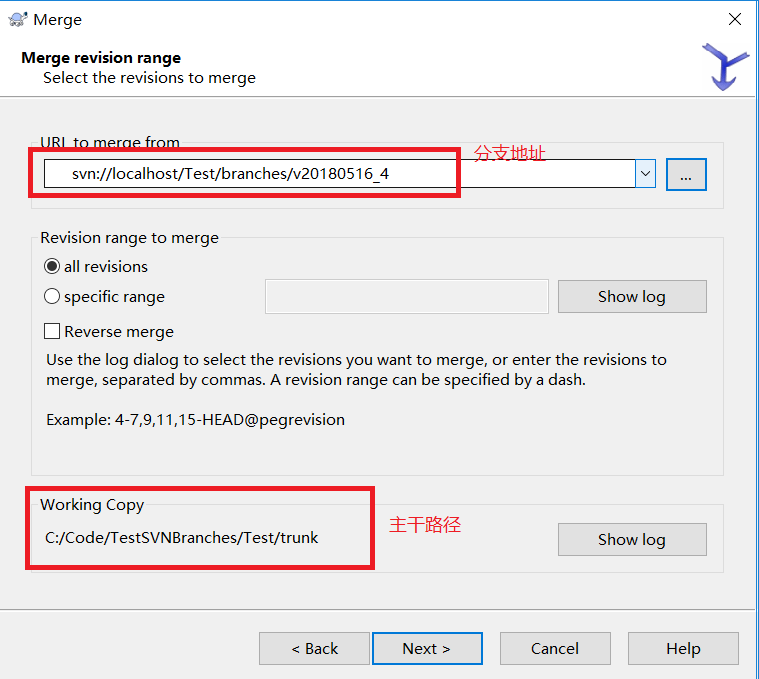Show log for the Working Copy
This screenshot has width=759, height=679.
point(632,539)
